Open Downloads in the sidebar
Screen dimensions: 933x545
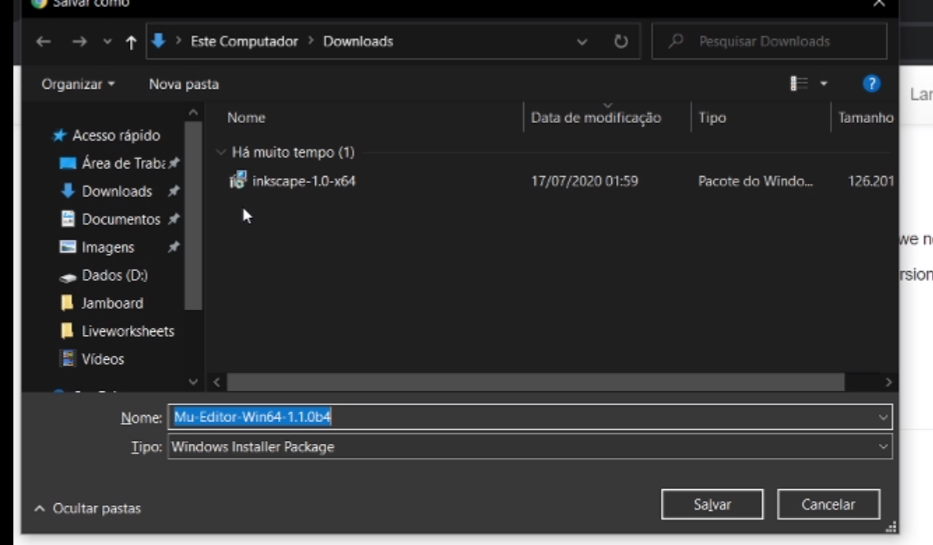[x=117, y=191]
